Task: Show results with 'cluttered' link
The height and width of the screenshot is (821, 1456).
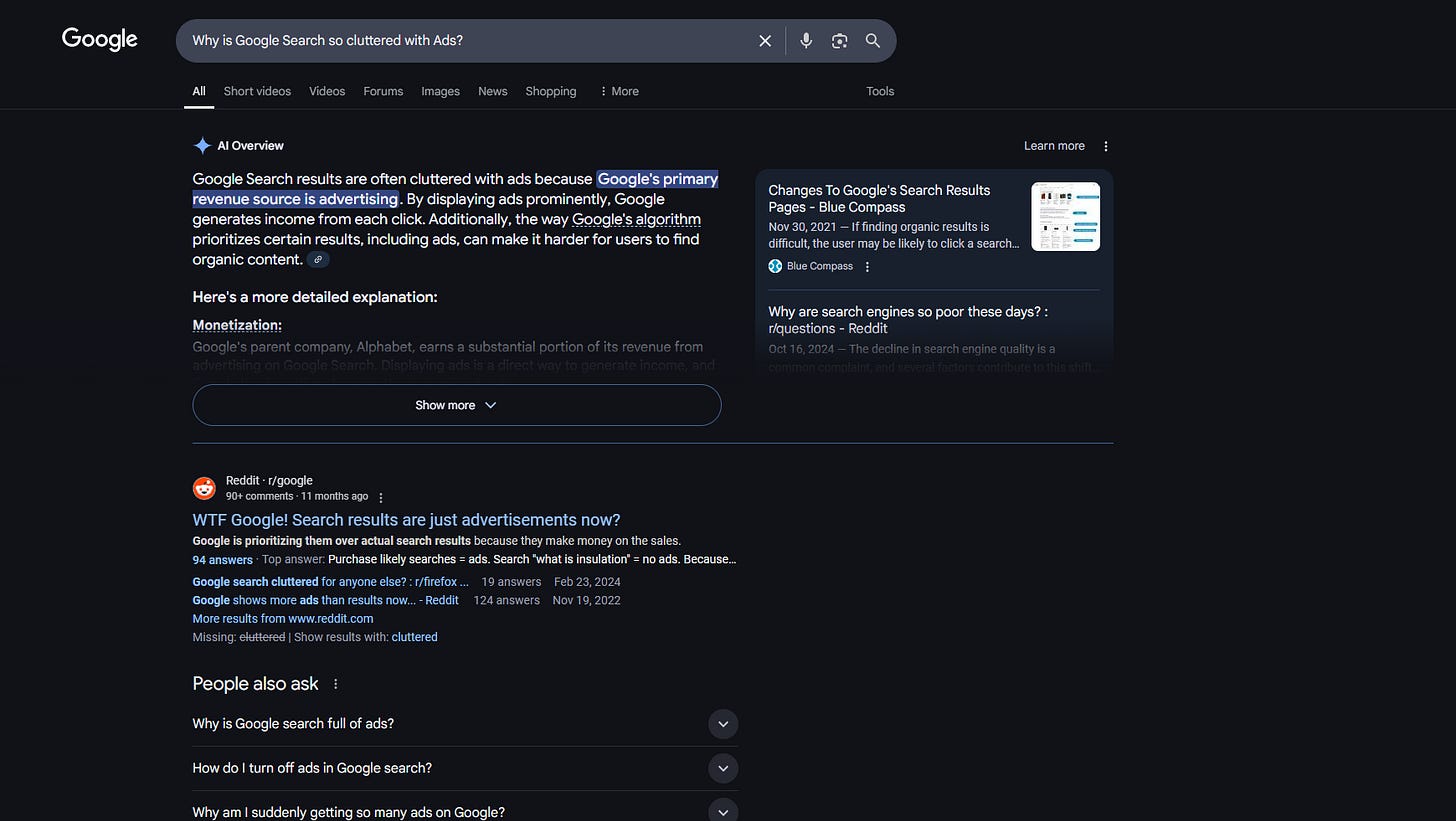Action: [414, 637]
